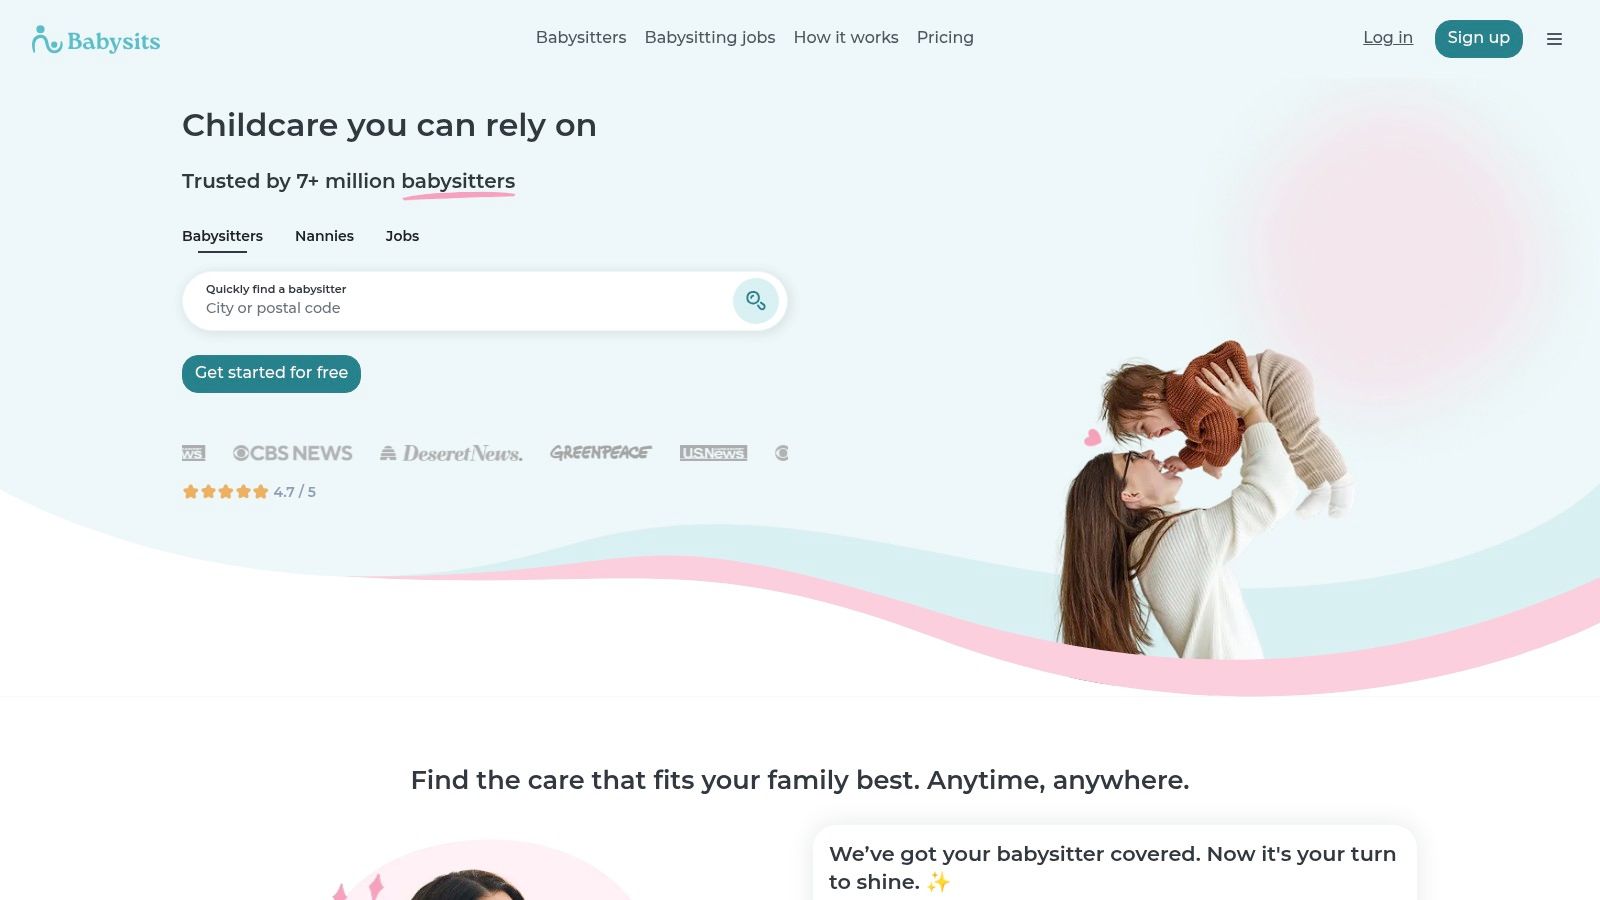Image resolution: width=1600 pixels, height=900 pixels.
Task: Open Babysitting jobs in the navigation
Action: pos(710,37)
